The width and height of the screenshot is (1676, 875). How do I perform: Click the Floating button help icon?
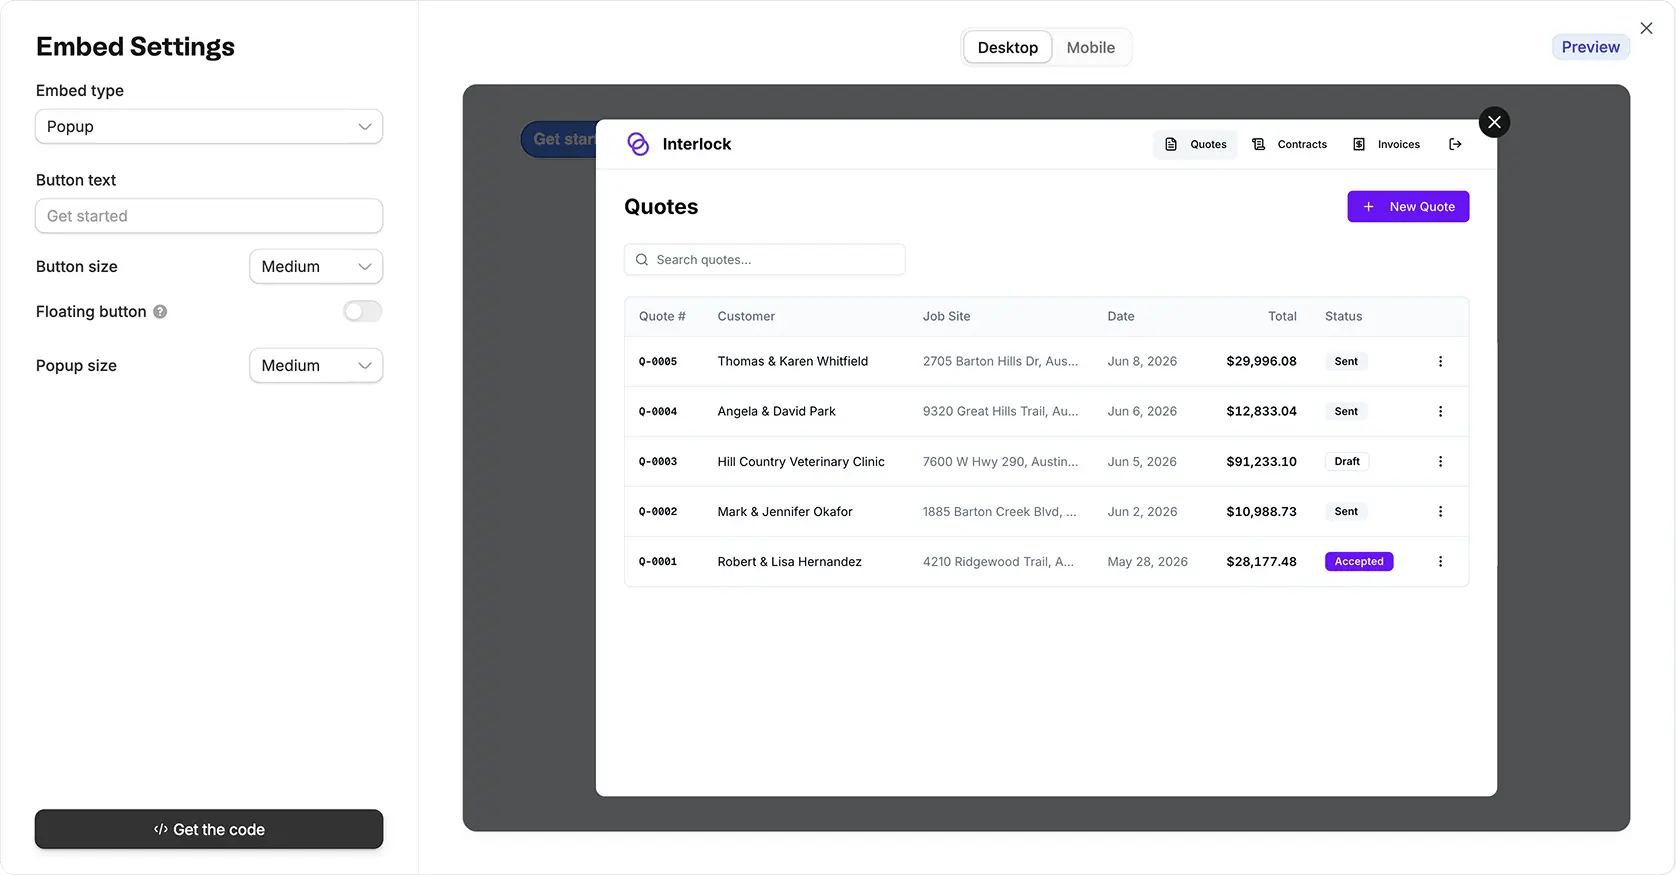click(x=160, y=312)
